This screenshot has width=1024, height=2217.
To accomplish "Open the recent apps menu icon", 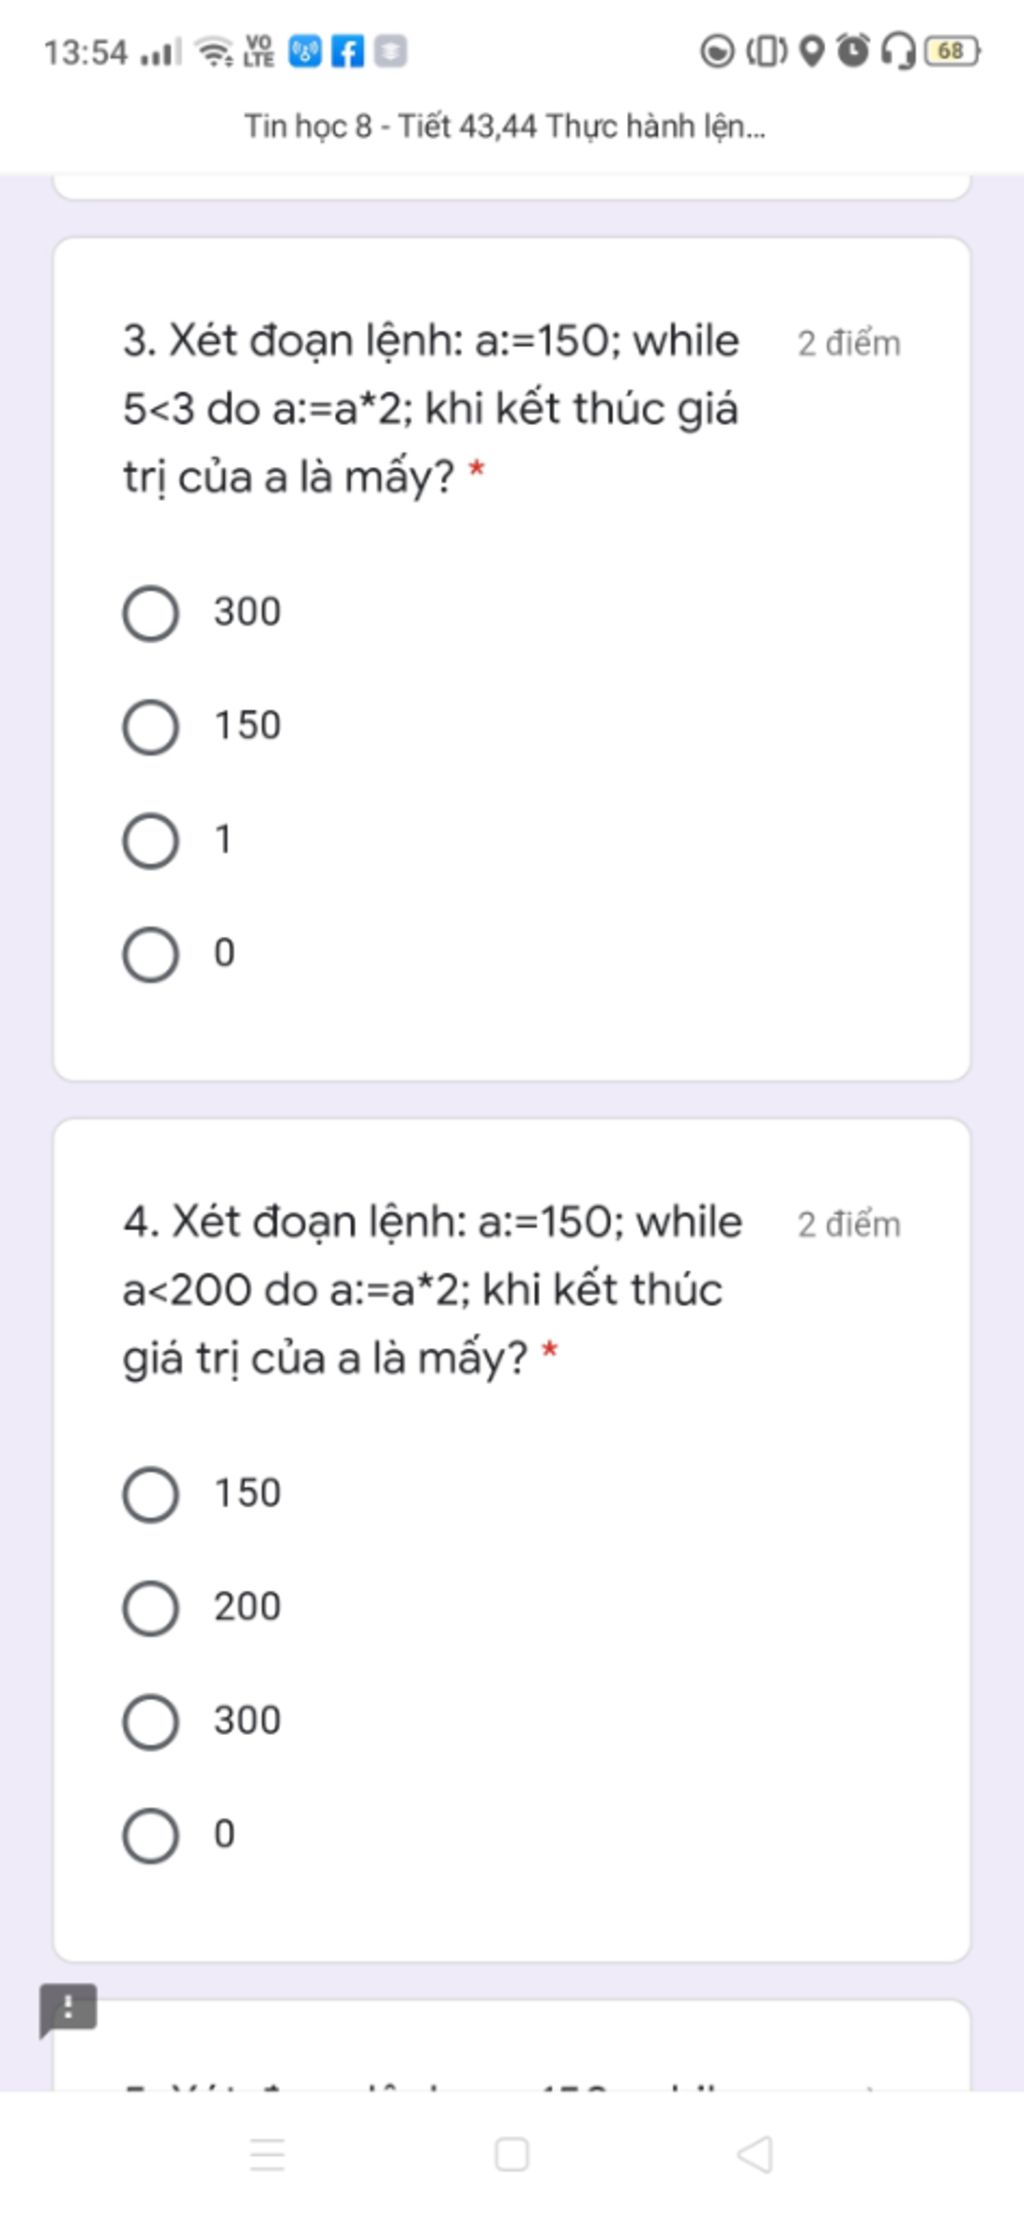I will pyautogui.click(x=267, y=2153).
